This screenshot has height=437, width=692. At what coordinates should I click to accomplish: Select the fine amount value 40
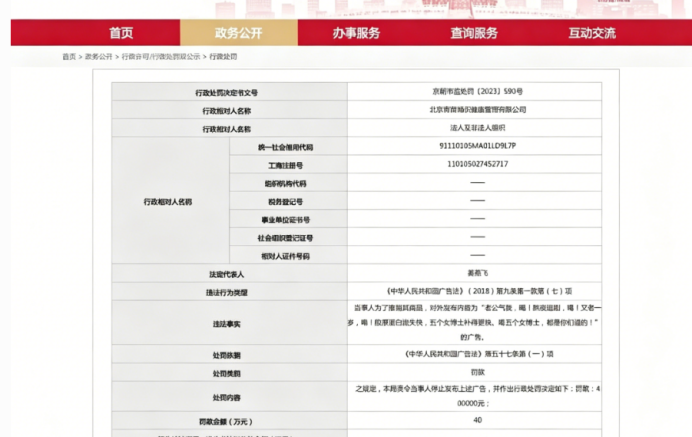click(x=478, y=420)
